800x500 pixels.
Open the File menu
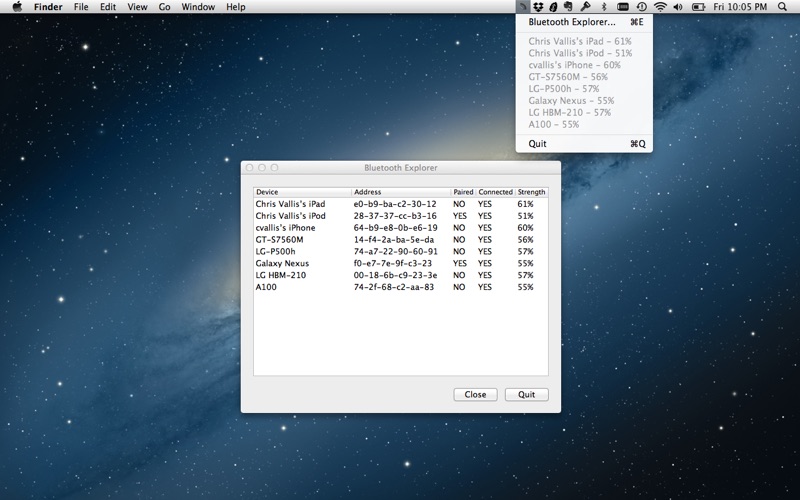tap(81, 7)
